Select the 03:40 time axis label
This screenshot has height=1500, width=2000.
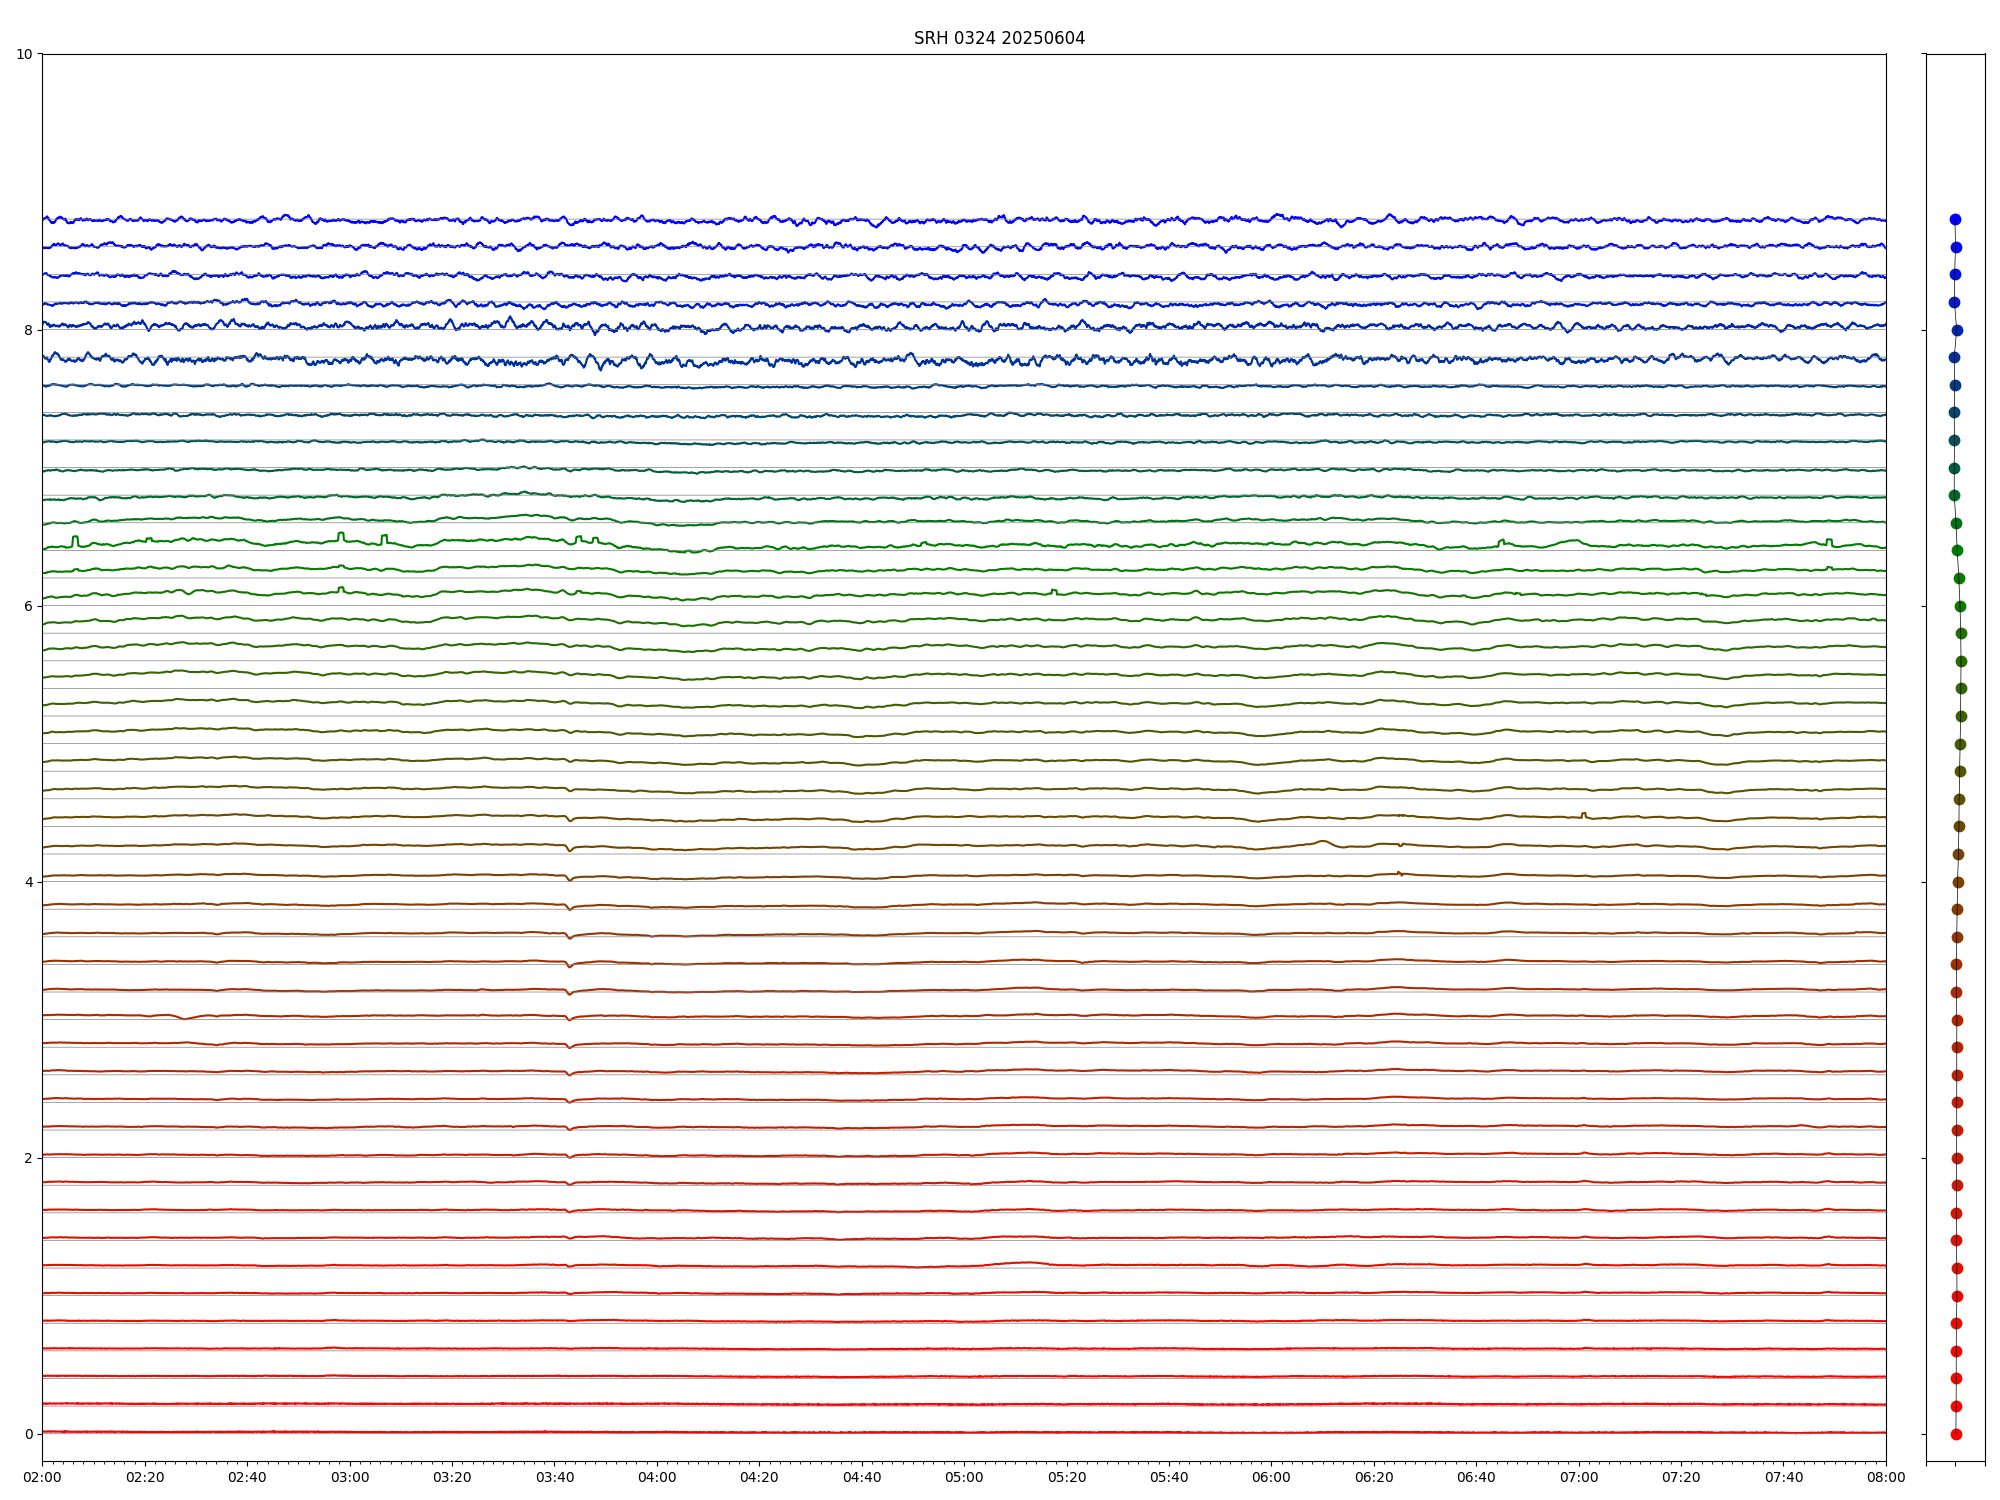click(x=555, y=1477)
